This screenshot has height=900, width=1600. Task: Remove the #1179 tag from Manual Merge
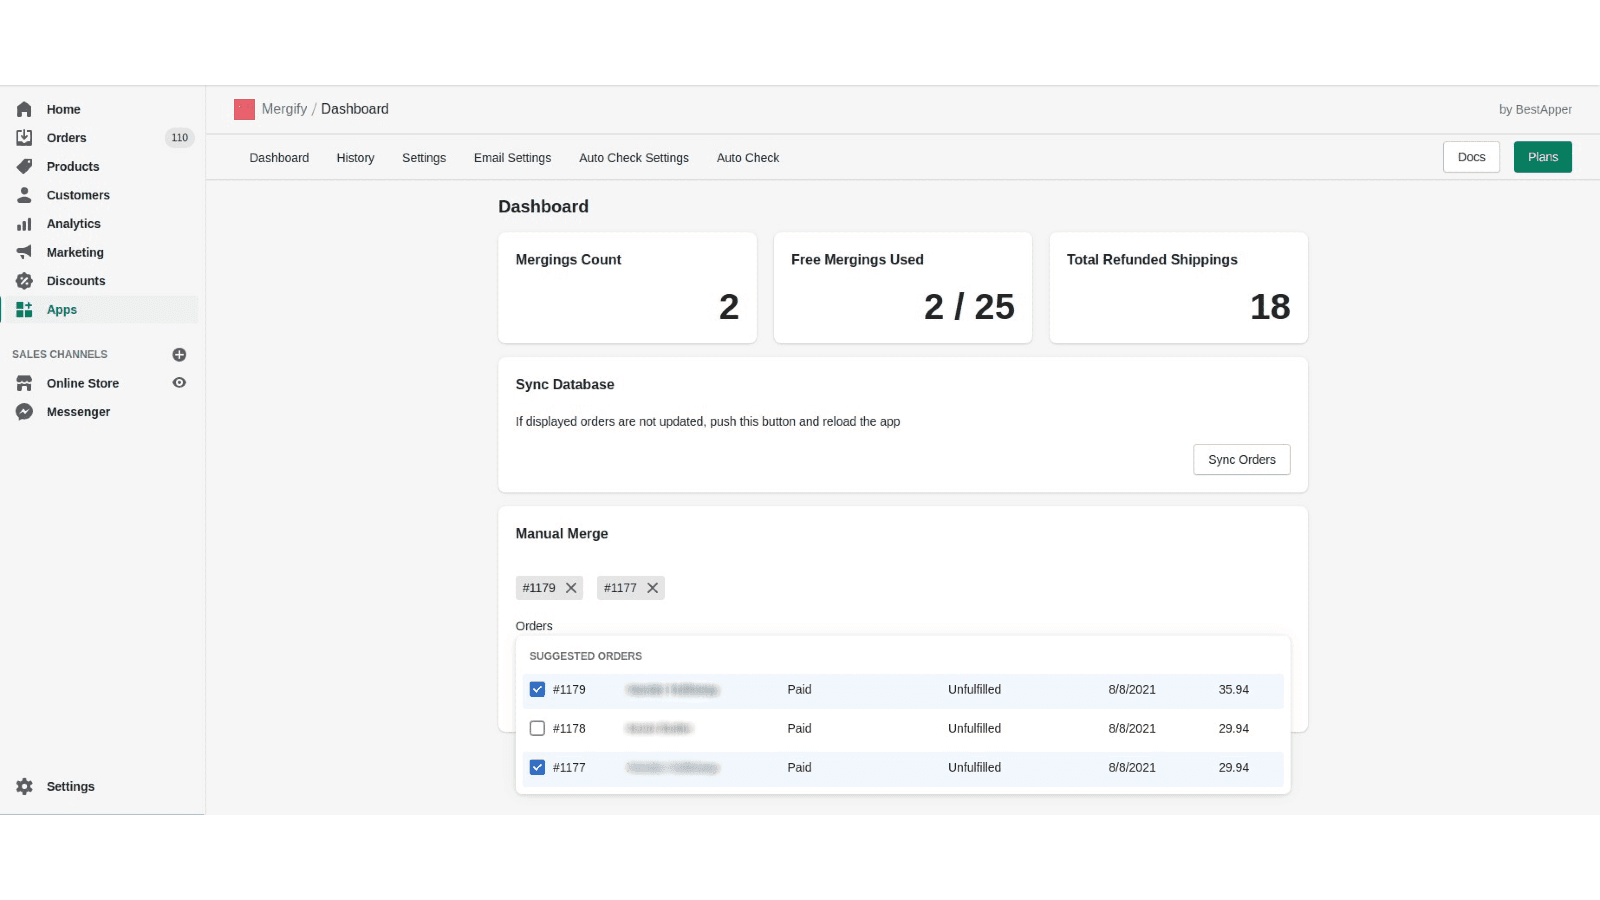571,588
